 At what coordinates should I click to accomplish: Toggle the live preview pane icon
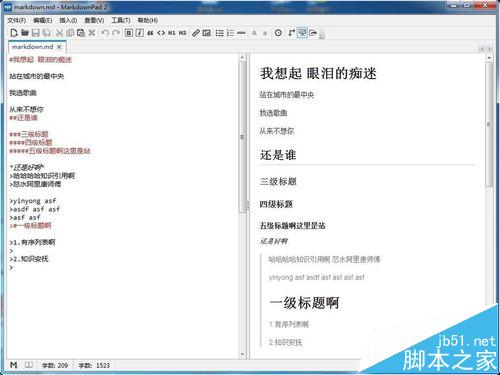[x=302, y=33]
